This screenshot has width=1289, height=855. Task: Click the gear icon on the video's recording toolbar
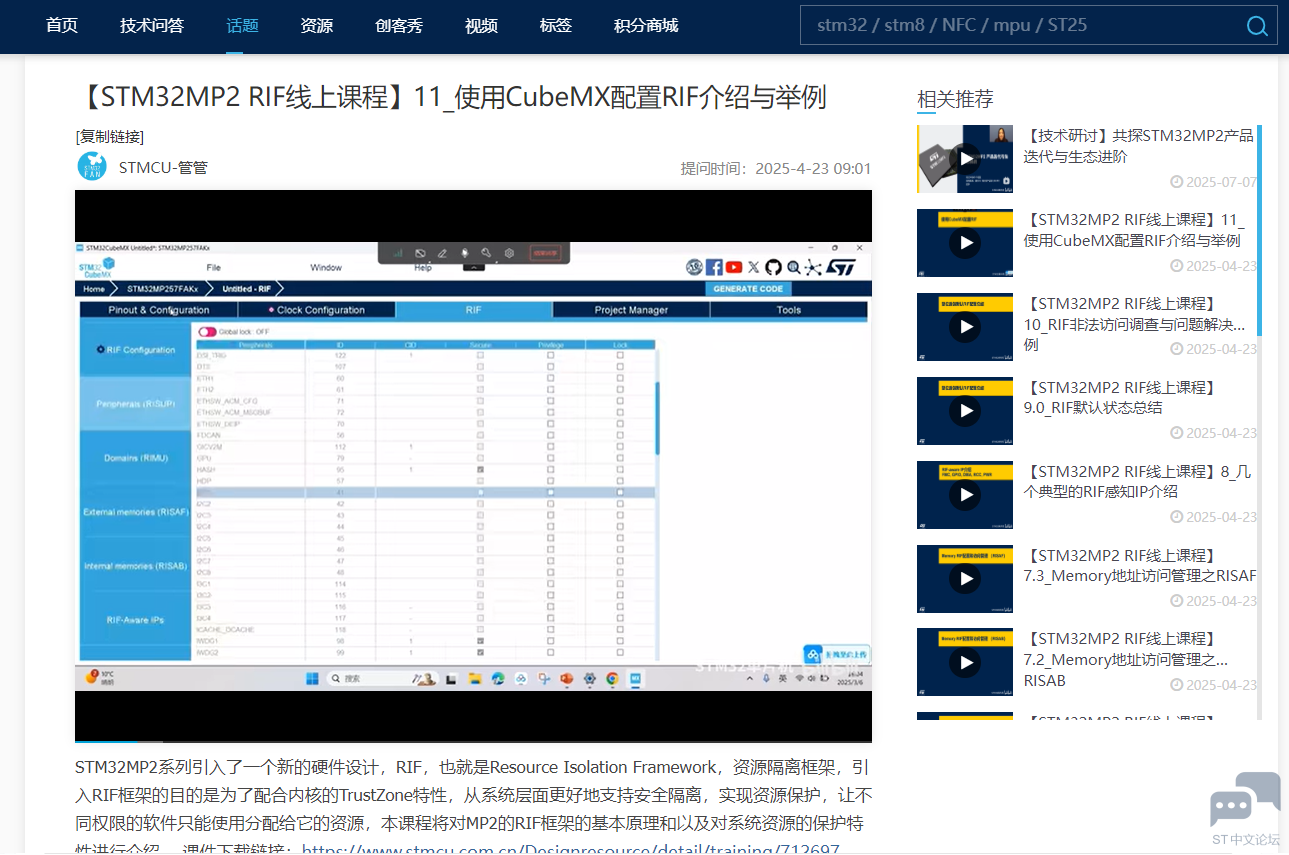click(x=509, y=254)
